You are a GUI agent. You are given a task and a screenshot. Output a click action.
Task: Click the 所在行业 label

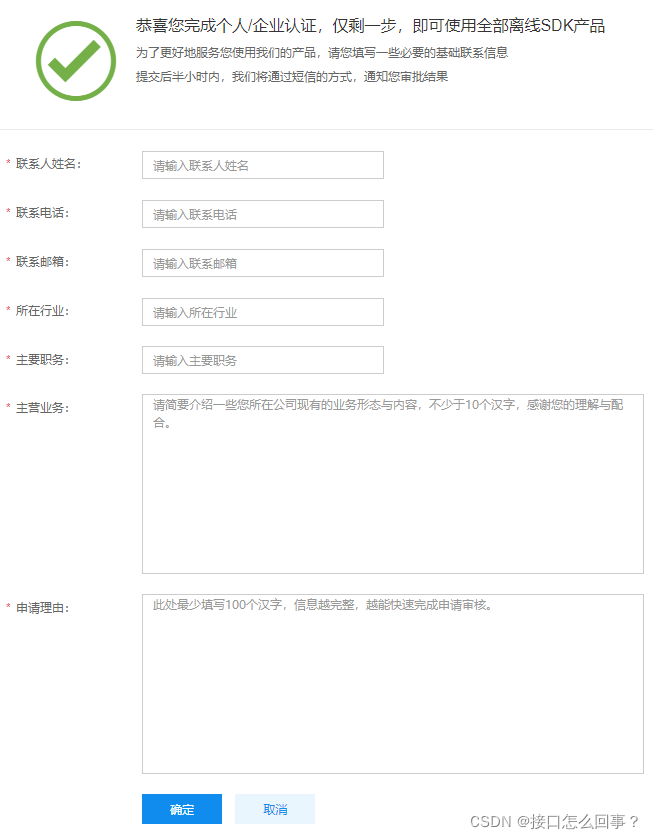[42, 311]
